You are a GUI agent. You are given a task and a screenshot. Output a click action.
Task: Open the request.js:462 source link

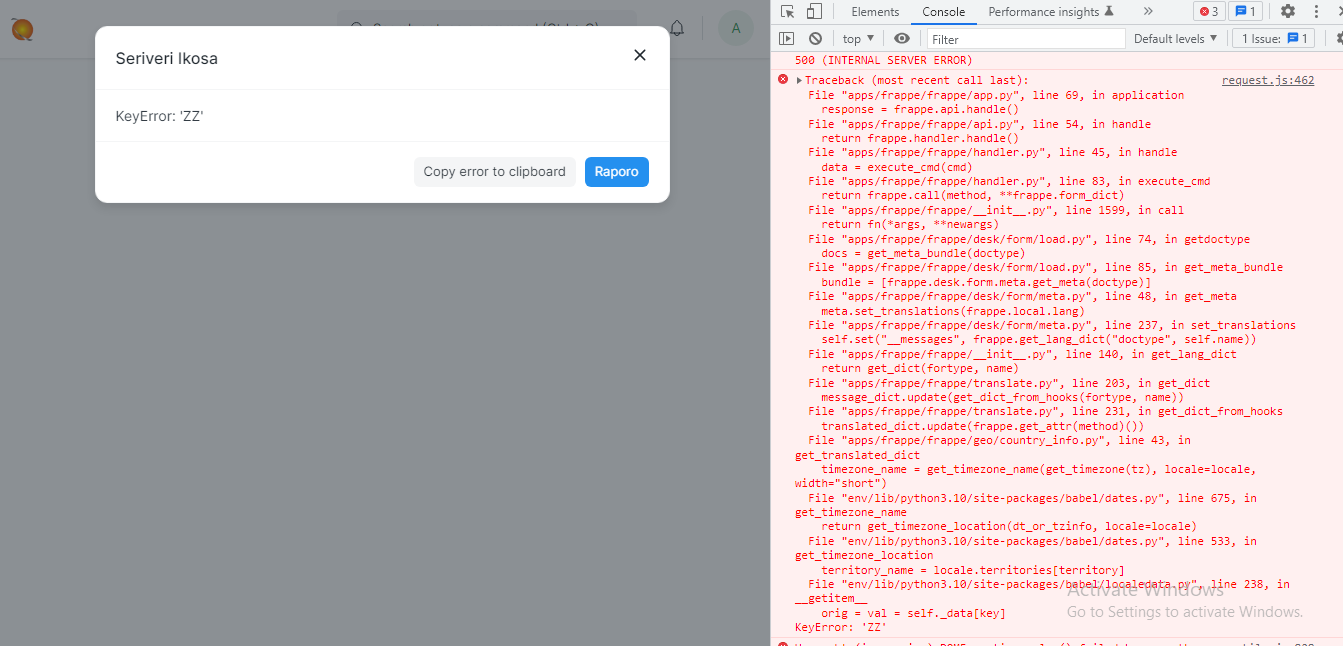(x=1268, y=81)
